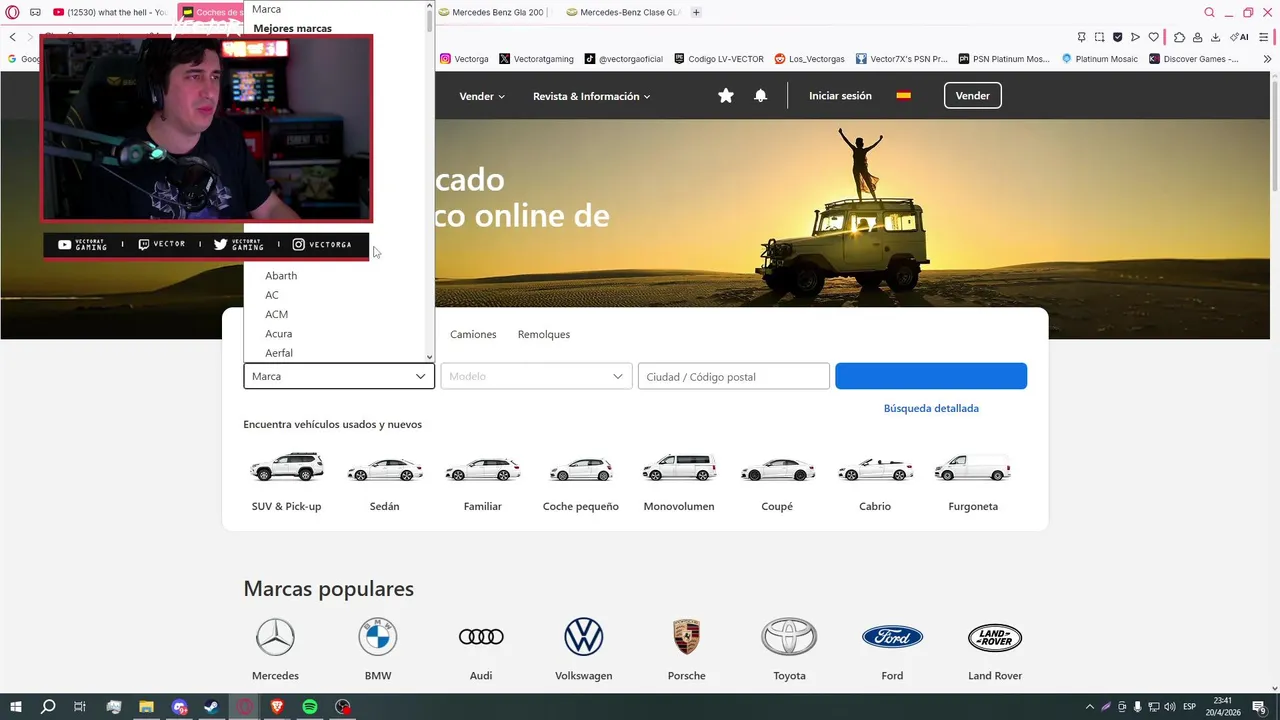
Task: Open the Modelo model dropdown
Action: coord(536,376)
